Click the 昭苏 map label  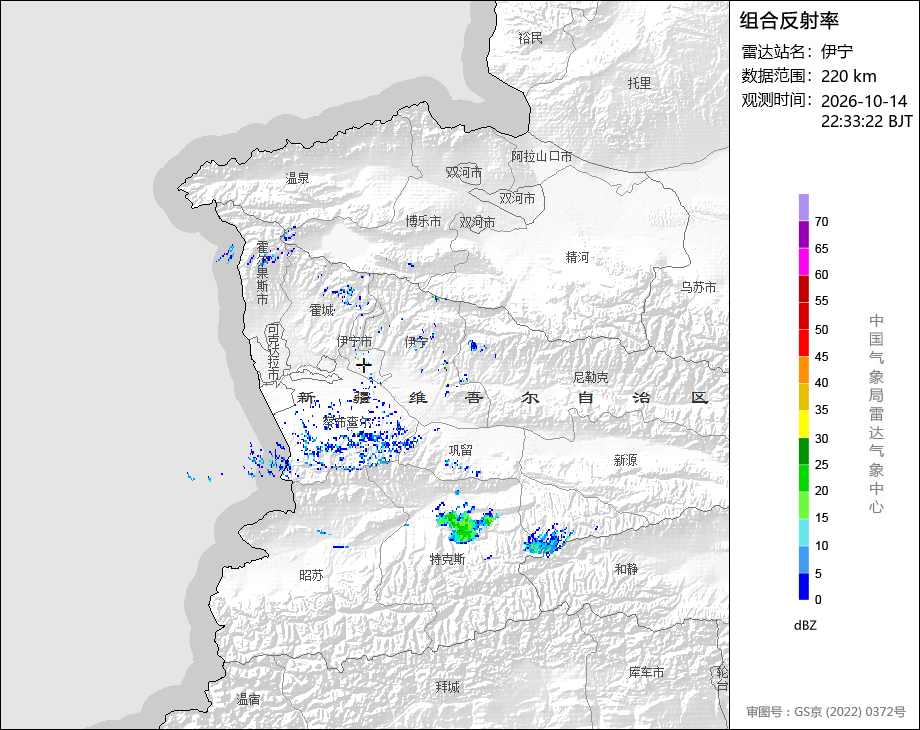[312, 575]
